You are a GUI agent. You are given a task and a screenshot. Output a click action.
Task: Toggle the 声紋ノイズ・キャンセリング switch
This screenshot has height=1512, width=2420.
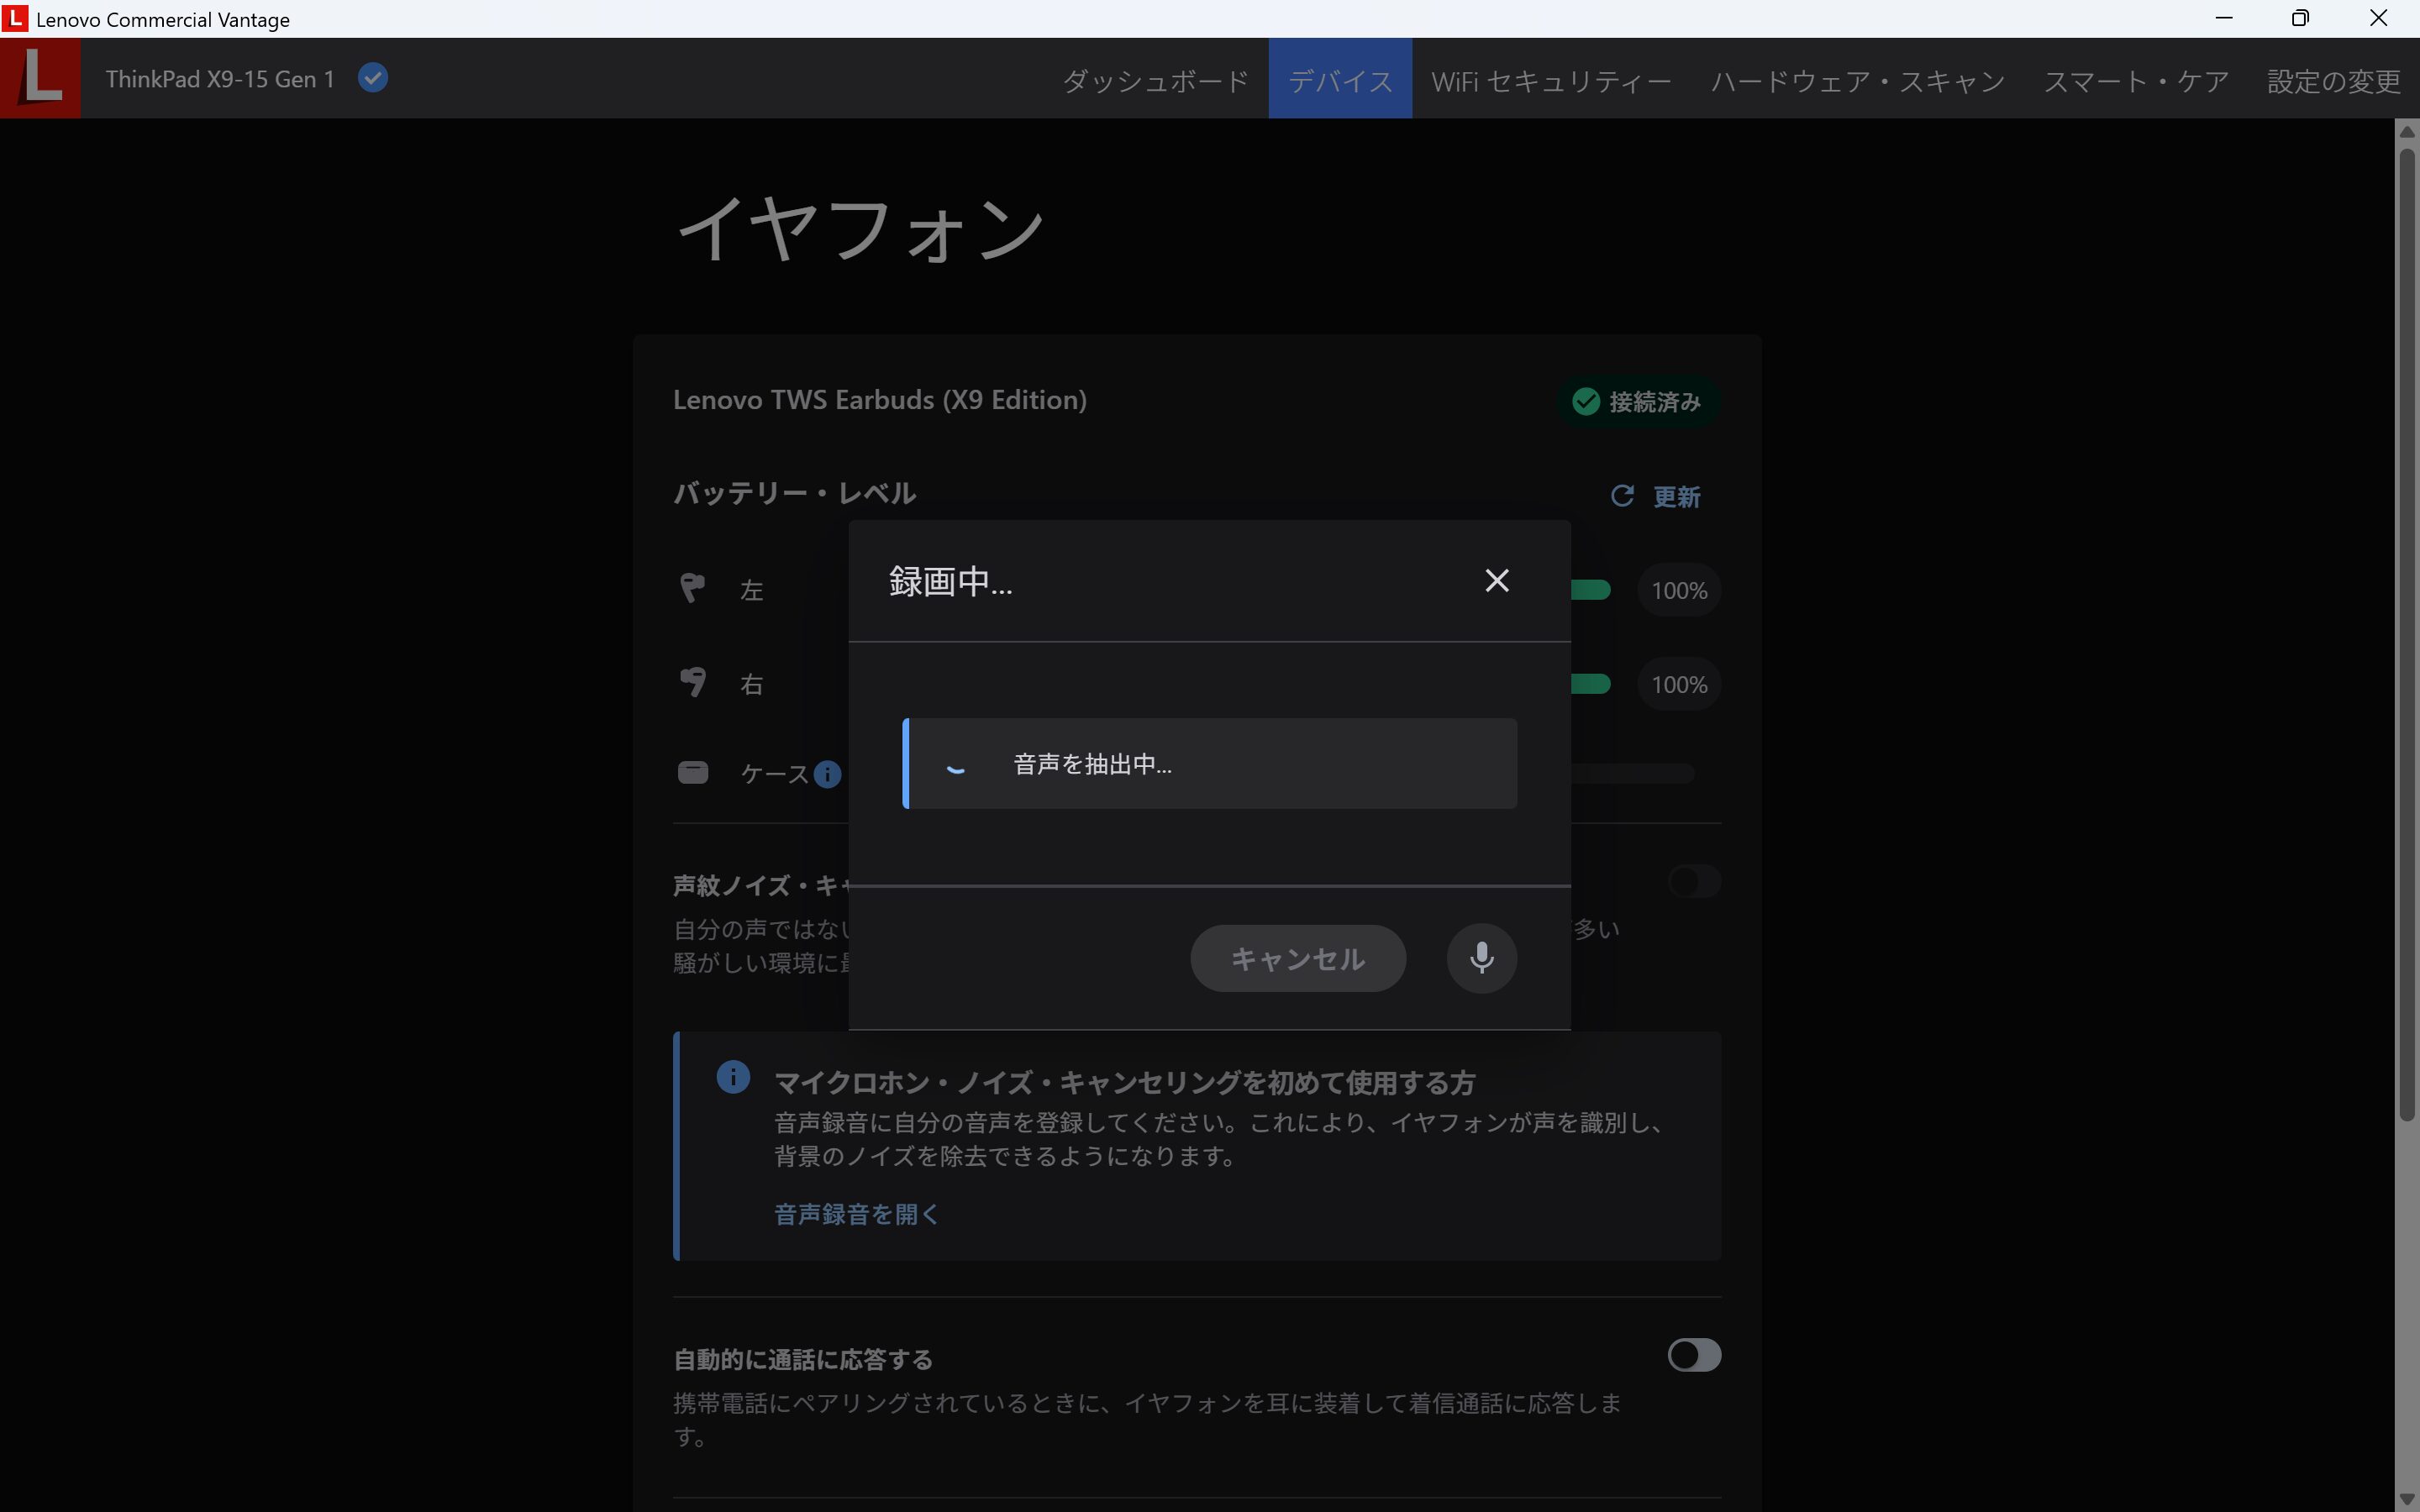click(x=1694, y=881)
